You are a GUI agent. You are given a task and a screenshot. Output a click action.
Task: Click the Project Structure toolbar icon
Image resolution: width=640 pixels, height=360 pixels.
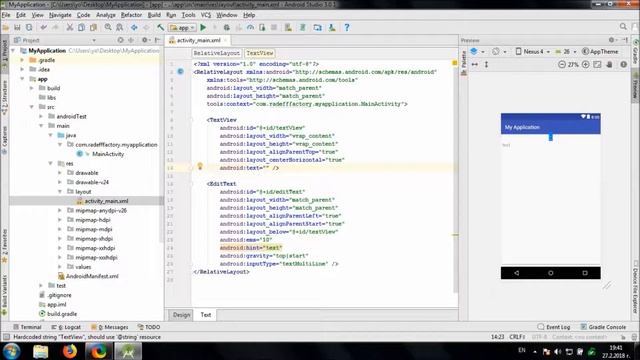pyautogui.click(x=318, y=28)
